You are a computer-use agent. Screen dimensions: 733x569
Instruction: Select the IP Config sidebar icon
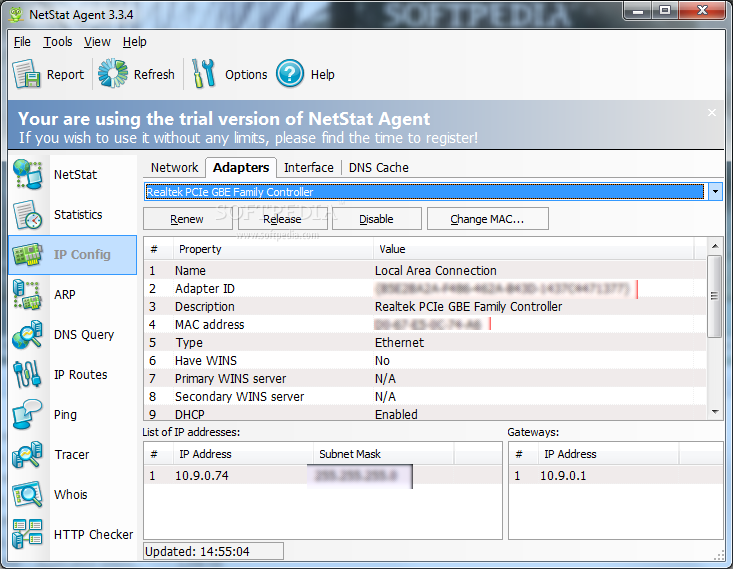(x=28, y=254)
